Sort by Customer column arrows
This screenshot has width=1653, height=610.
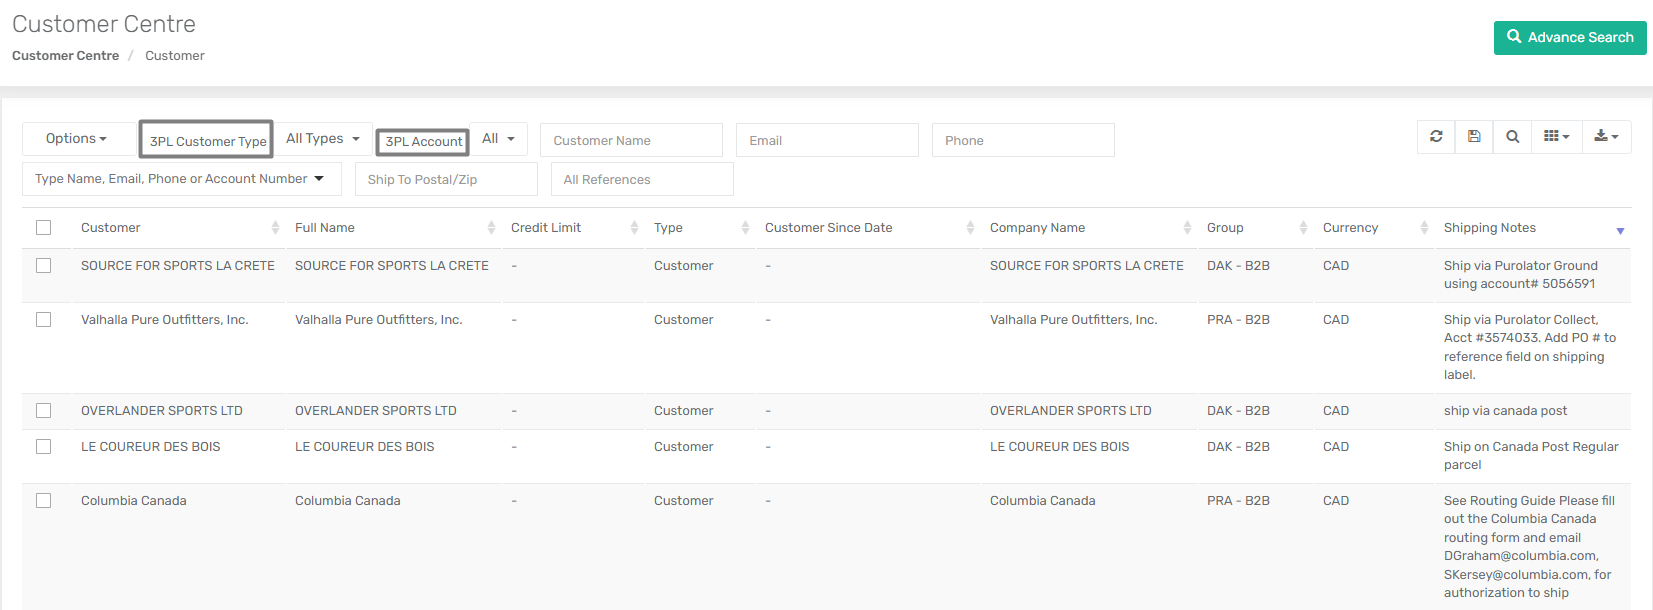tap(275, 228)
